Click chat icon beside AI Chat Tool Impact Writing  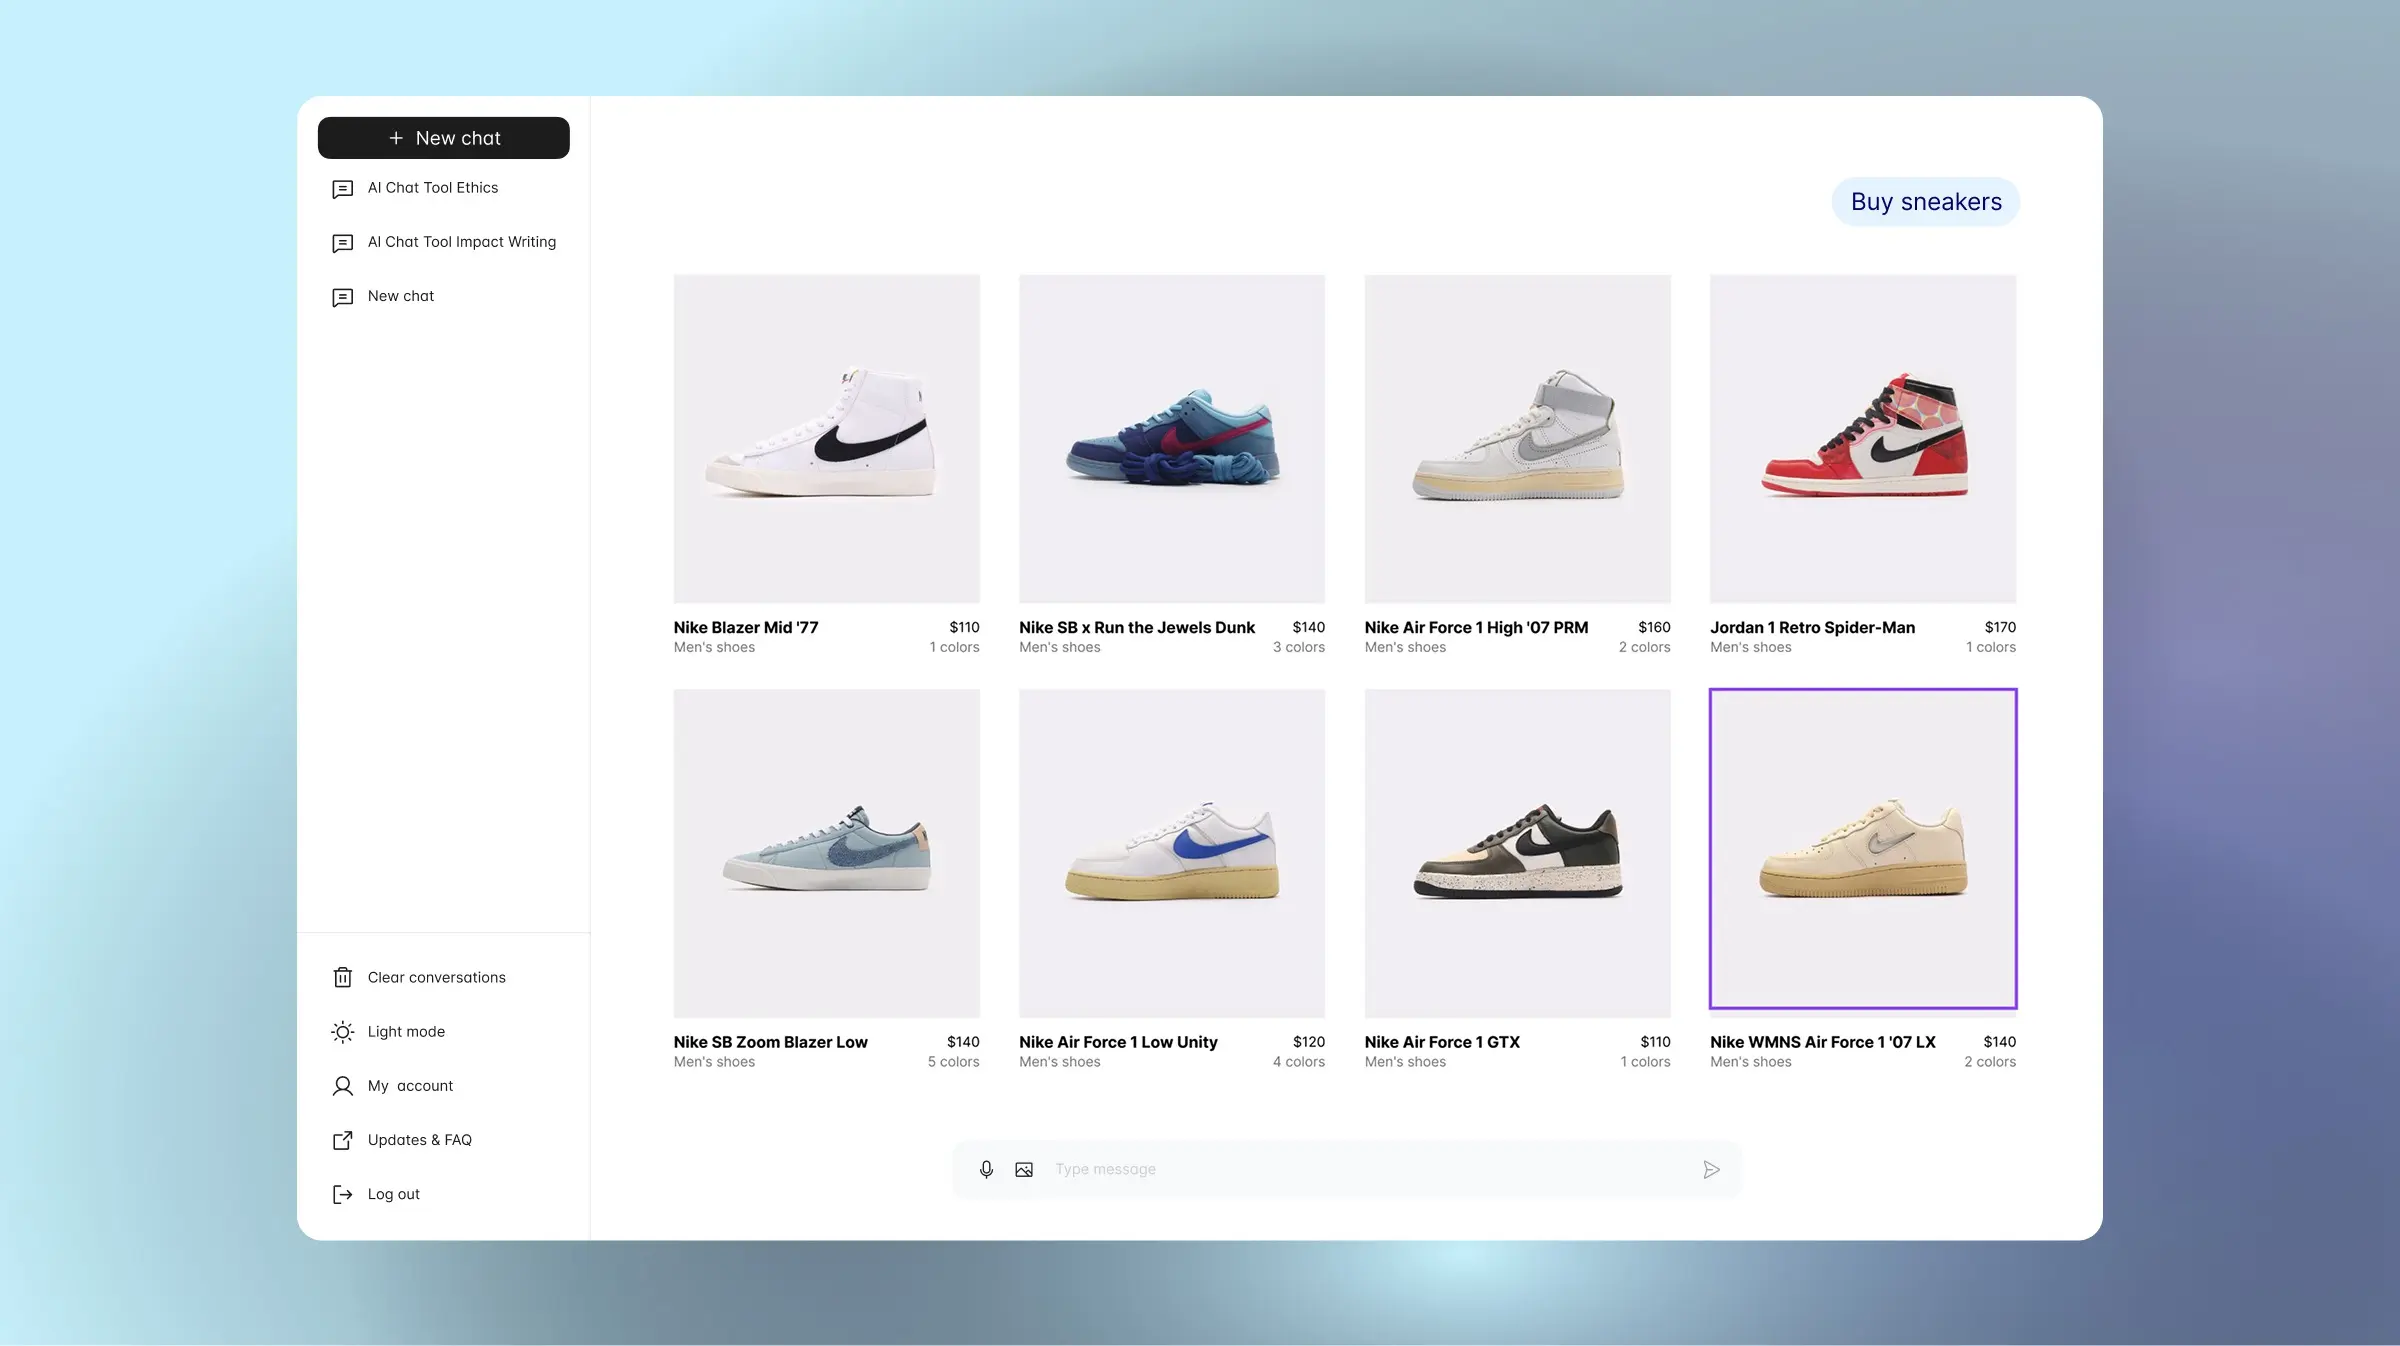click(342, 243)
